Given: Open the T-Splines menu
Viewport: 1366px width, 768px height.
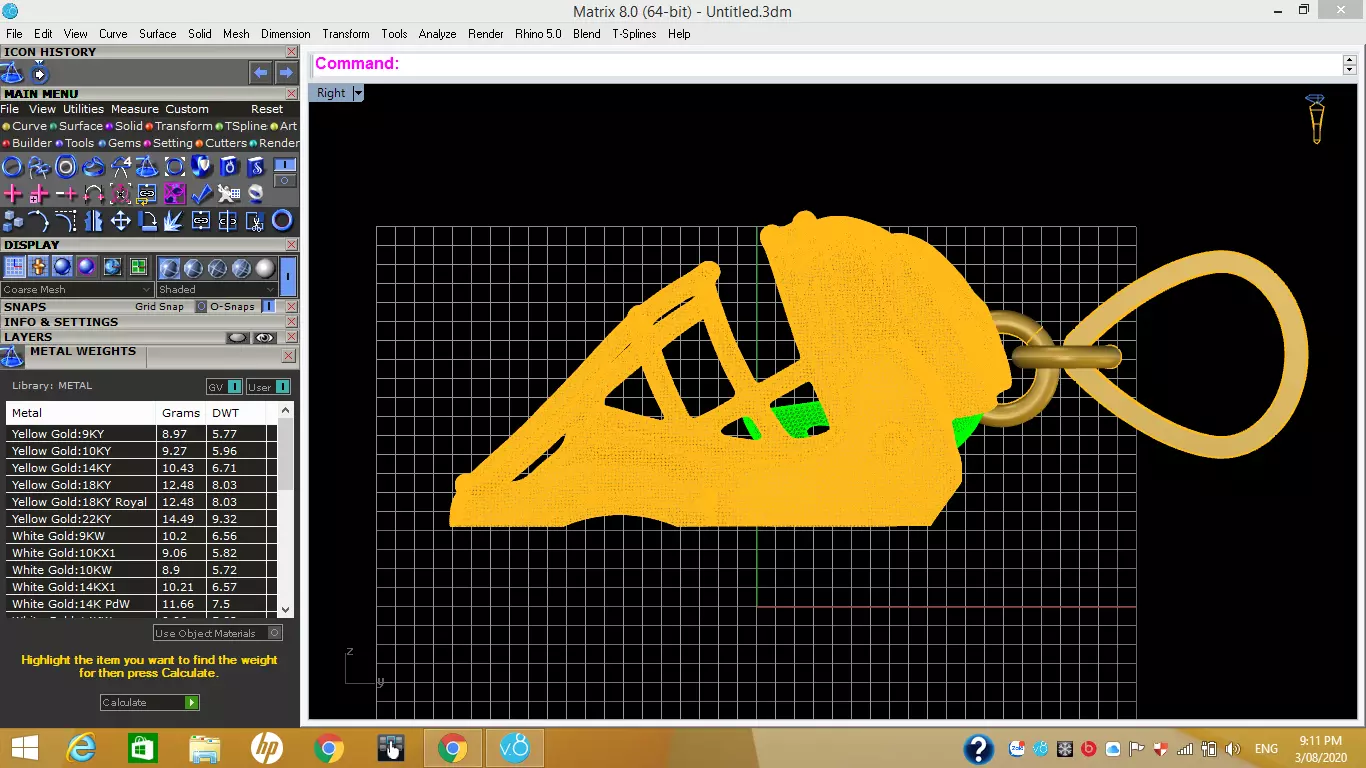Looking at the screenshot, I should pyautogui.click(x=634, y=33).
